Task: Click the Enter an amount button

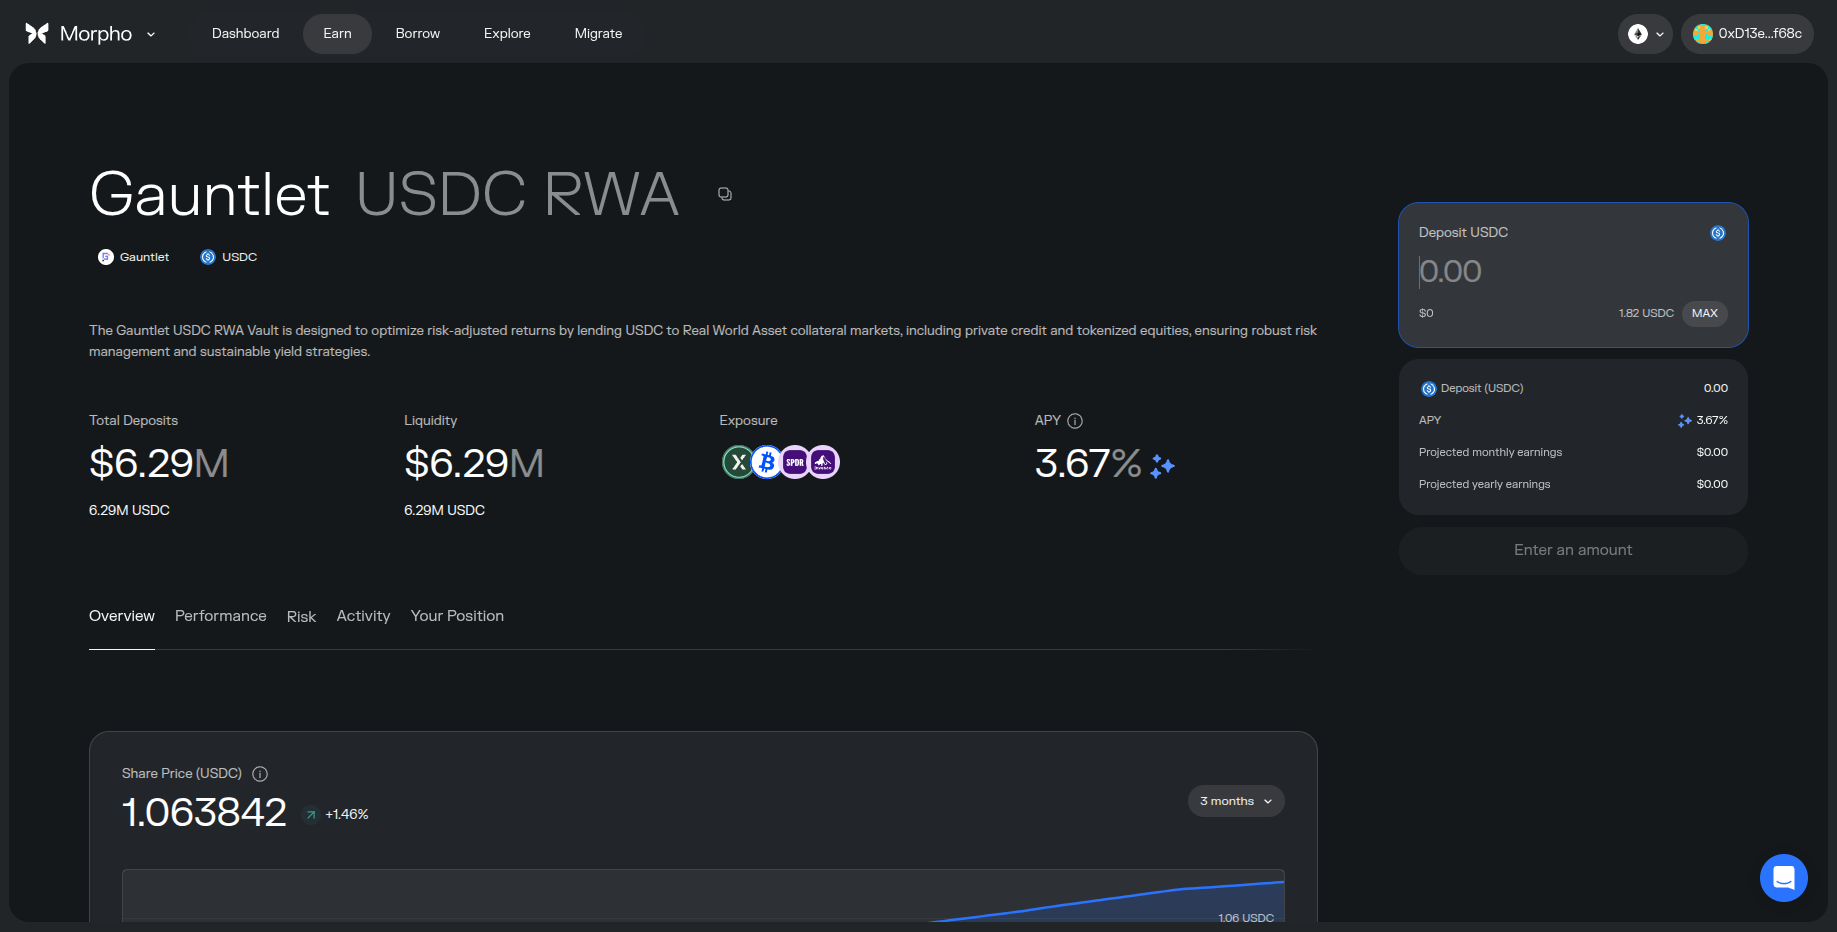Action: (x=1573, y=550)
